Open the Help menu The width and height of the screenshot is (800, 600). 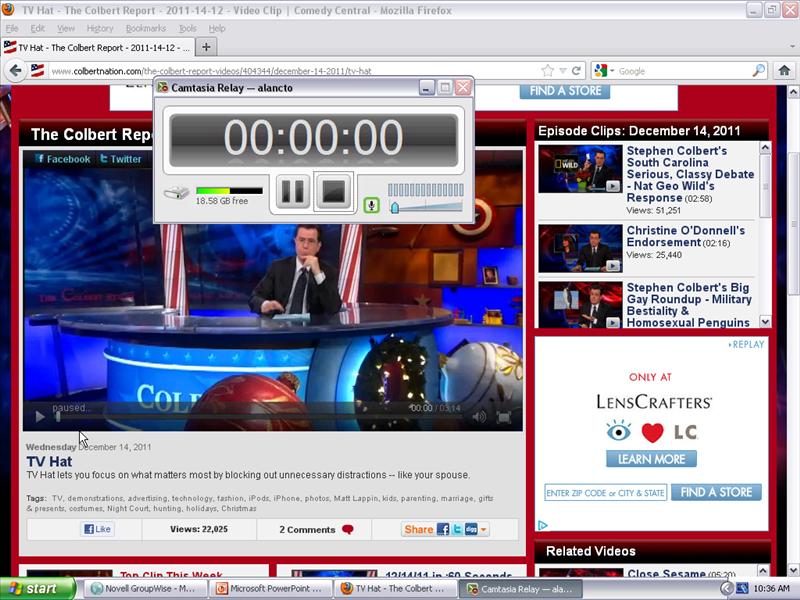(217, 28)
